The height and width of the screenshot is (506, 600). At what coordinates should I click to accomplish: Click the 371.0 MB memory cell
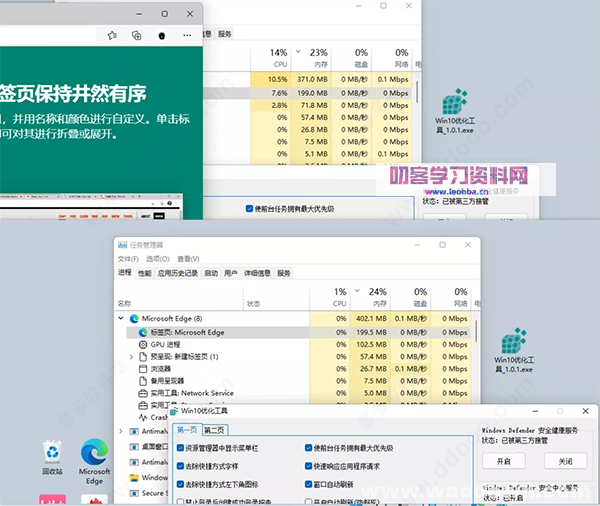point(311,79)
